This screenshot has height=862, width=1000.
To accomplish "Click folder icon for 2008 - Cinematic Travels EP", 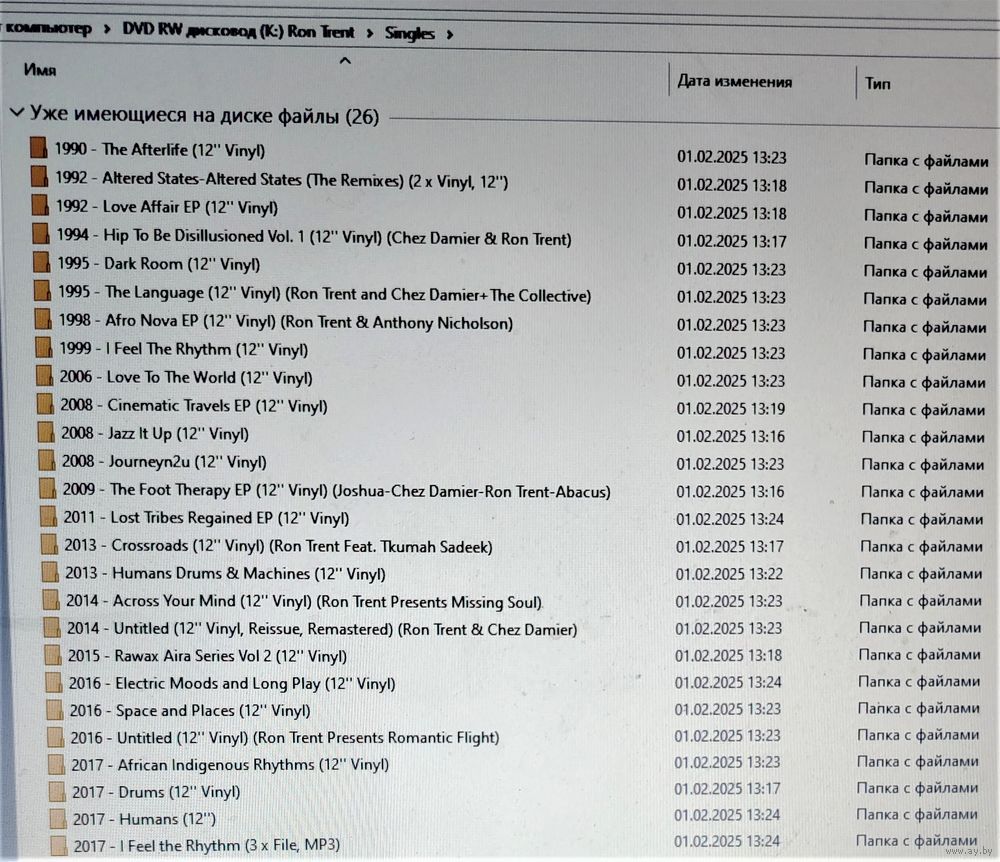I will 45,404.
